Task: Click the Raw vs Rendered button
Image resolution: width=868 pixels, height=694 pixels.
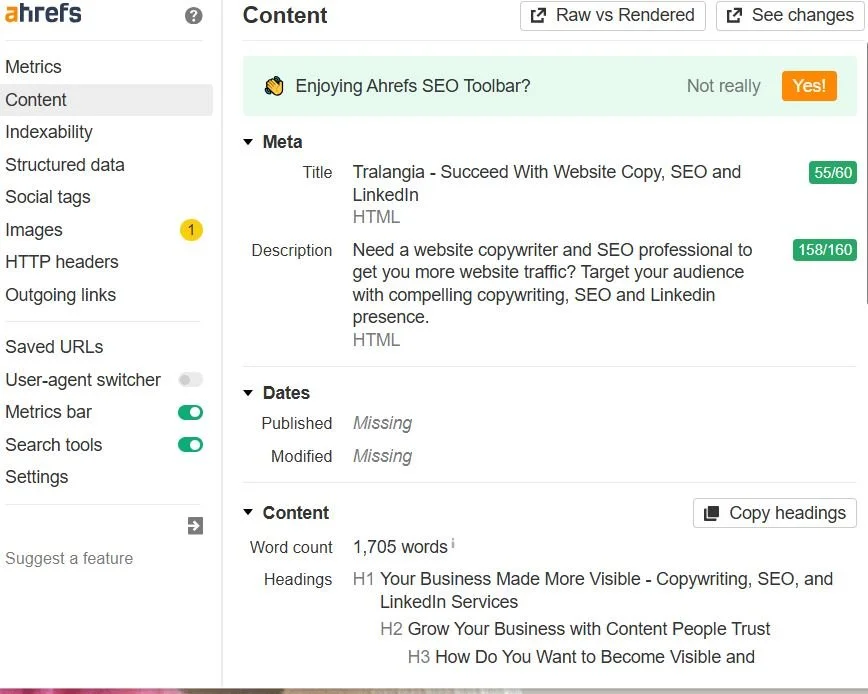Action: (x=613, y=15)
